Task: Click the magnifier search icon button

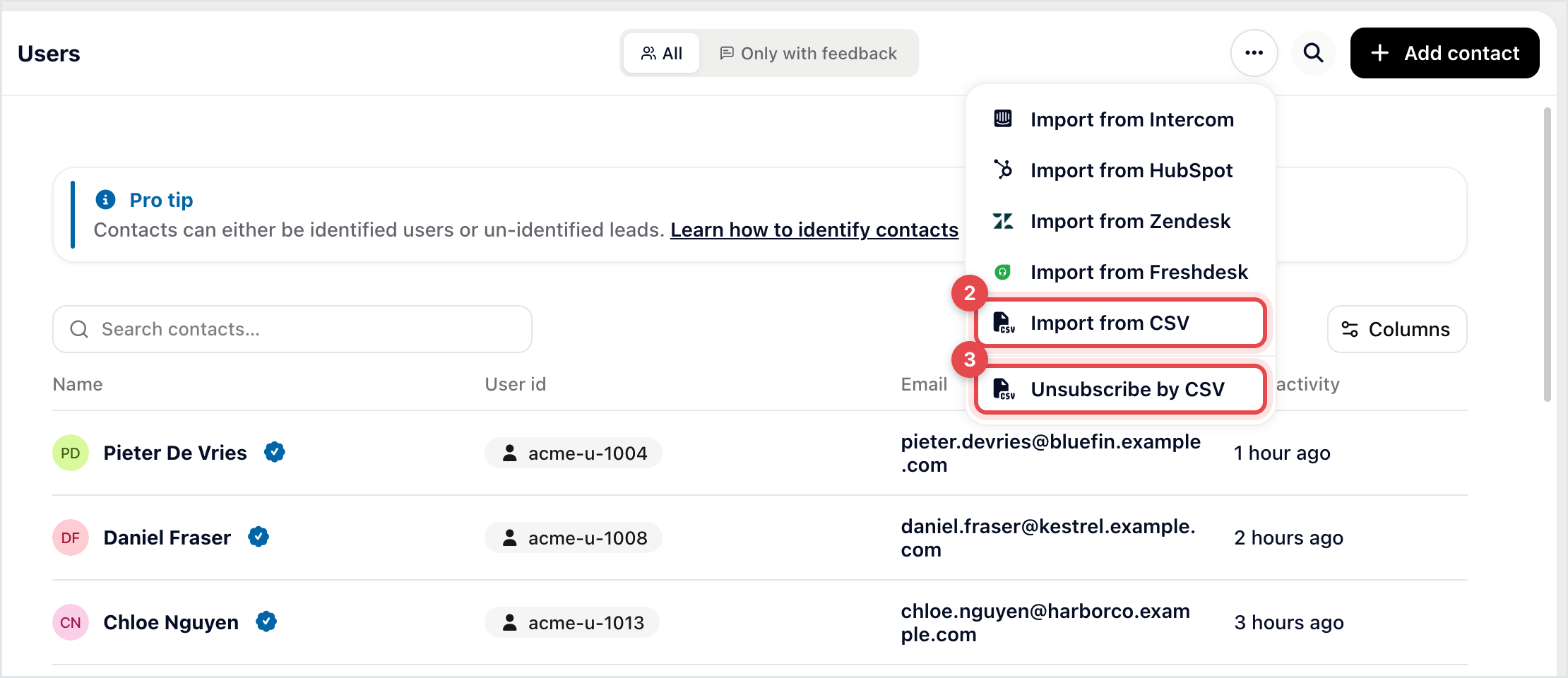Action: [x=1314, y=53]
